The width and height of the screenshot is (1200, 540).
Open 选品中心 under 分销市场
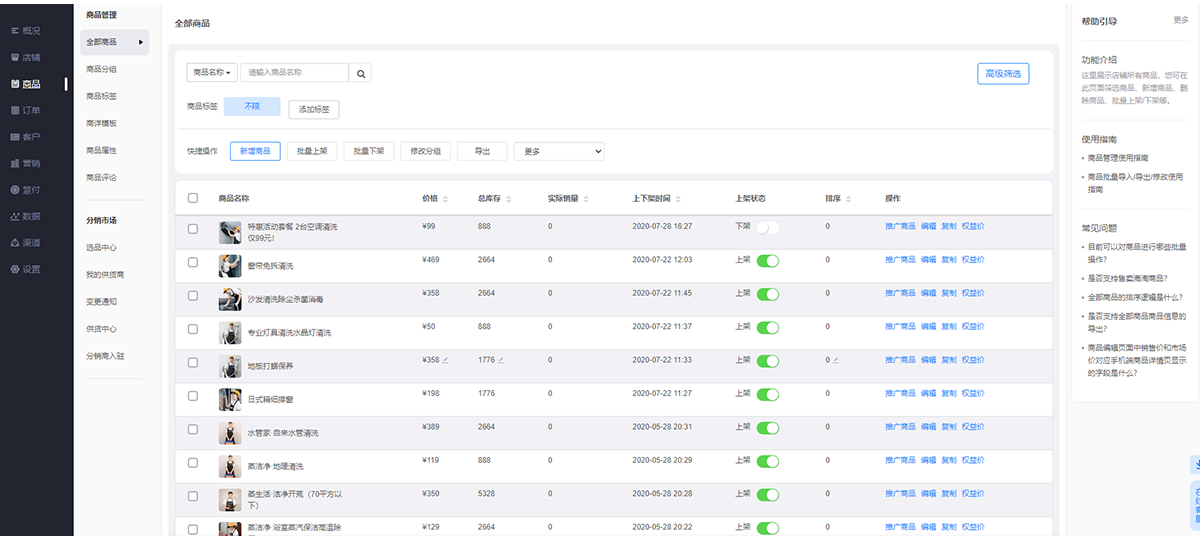click(x=102, y=247)
